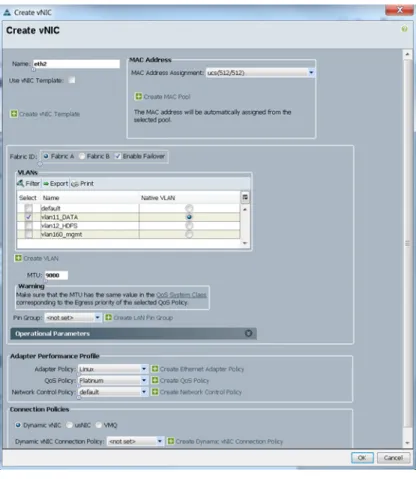Click the Create vNIC Template plus icon
Screen dimensions: 416x479
point(14,114)
